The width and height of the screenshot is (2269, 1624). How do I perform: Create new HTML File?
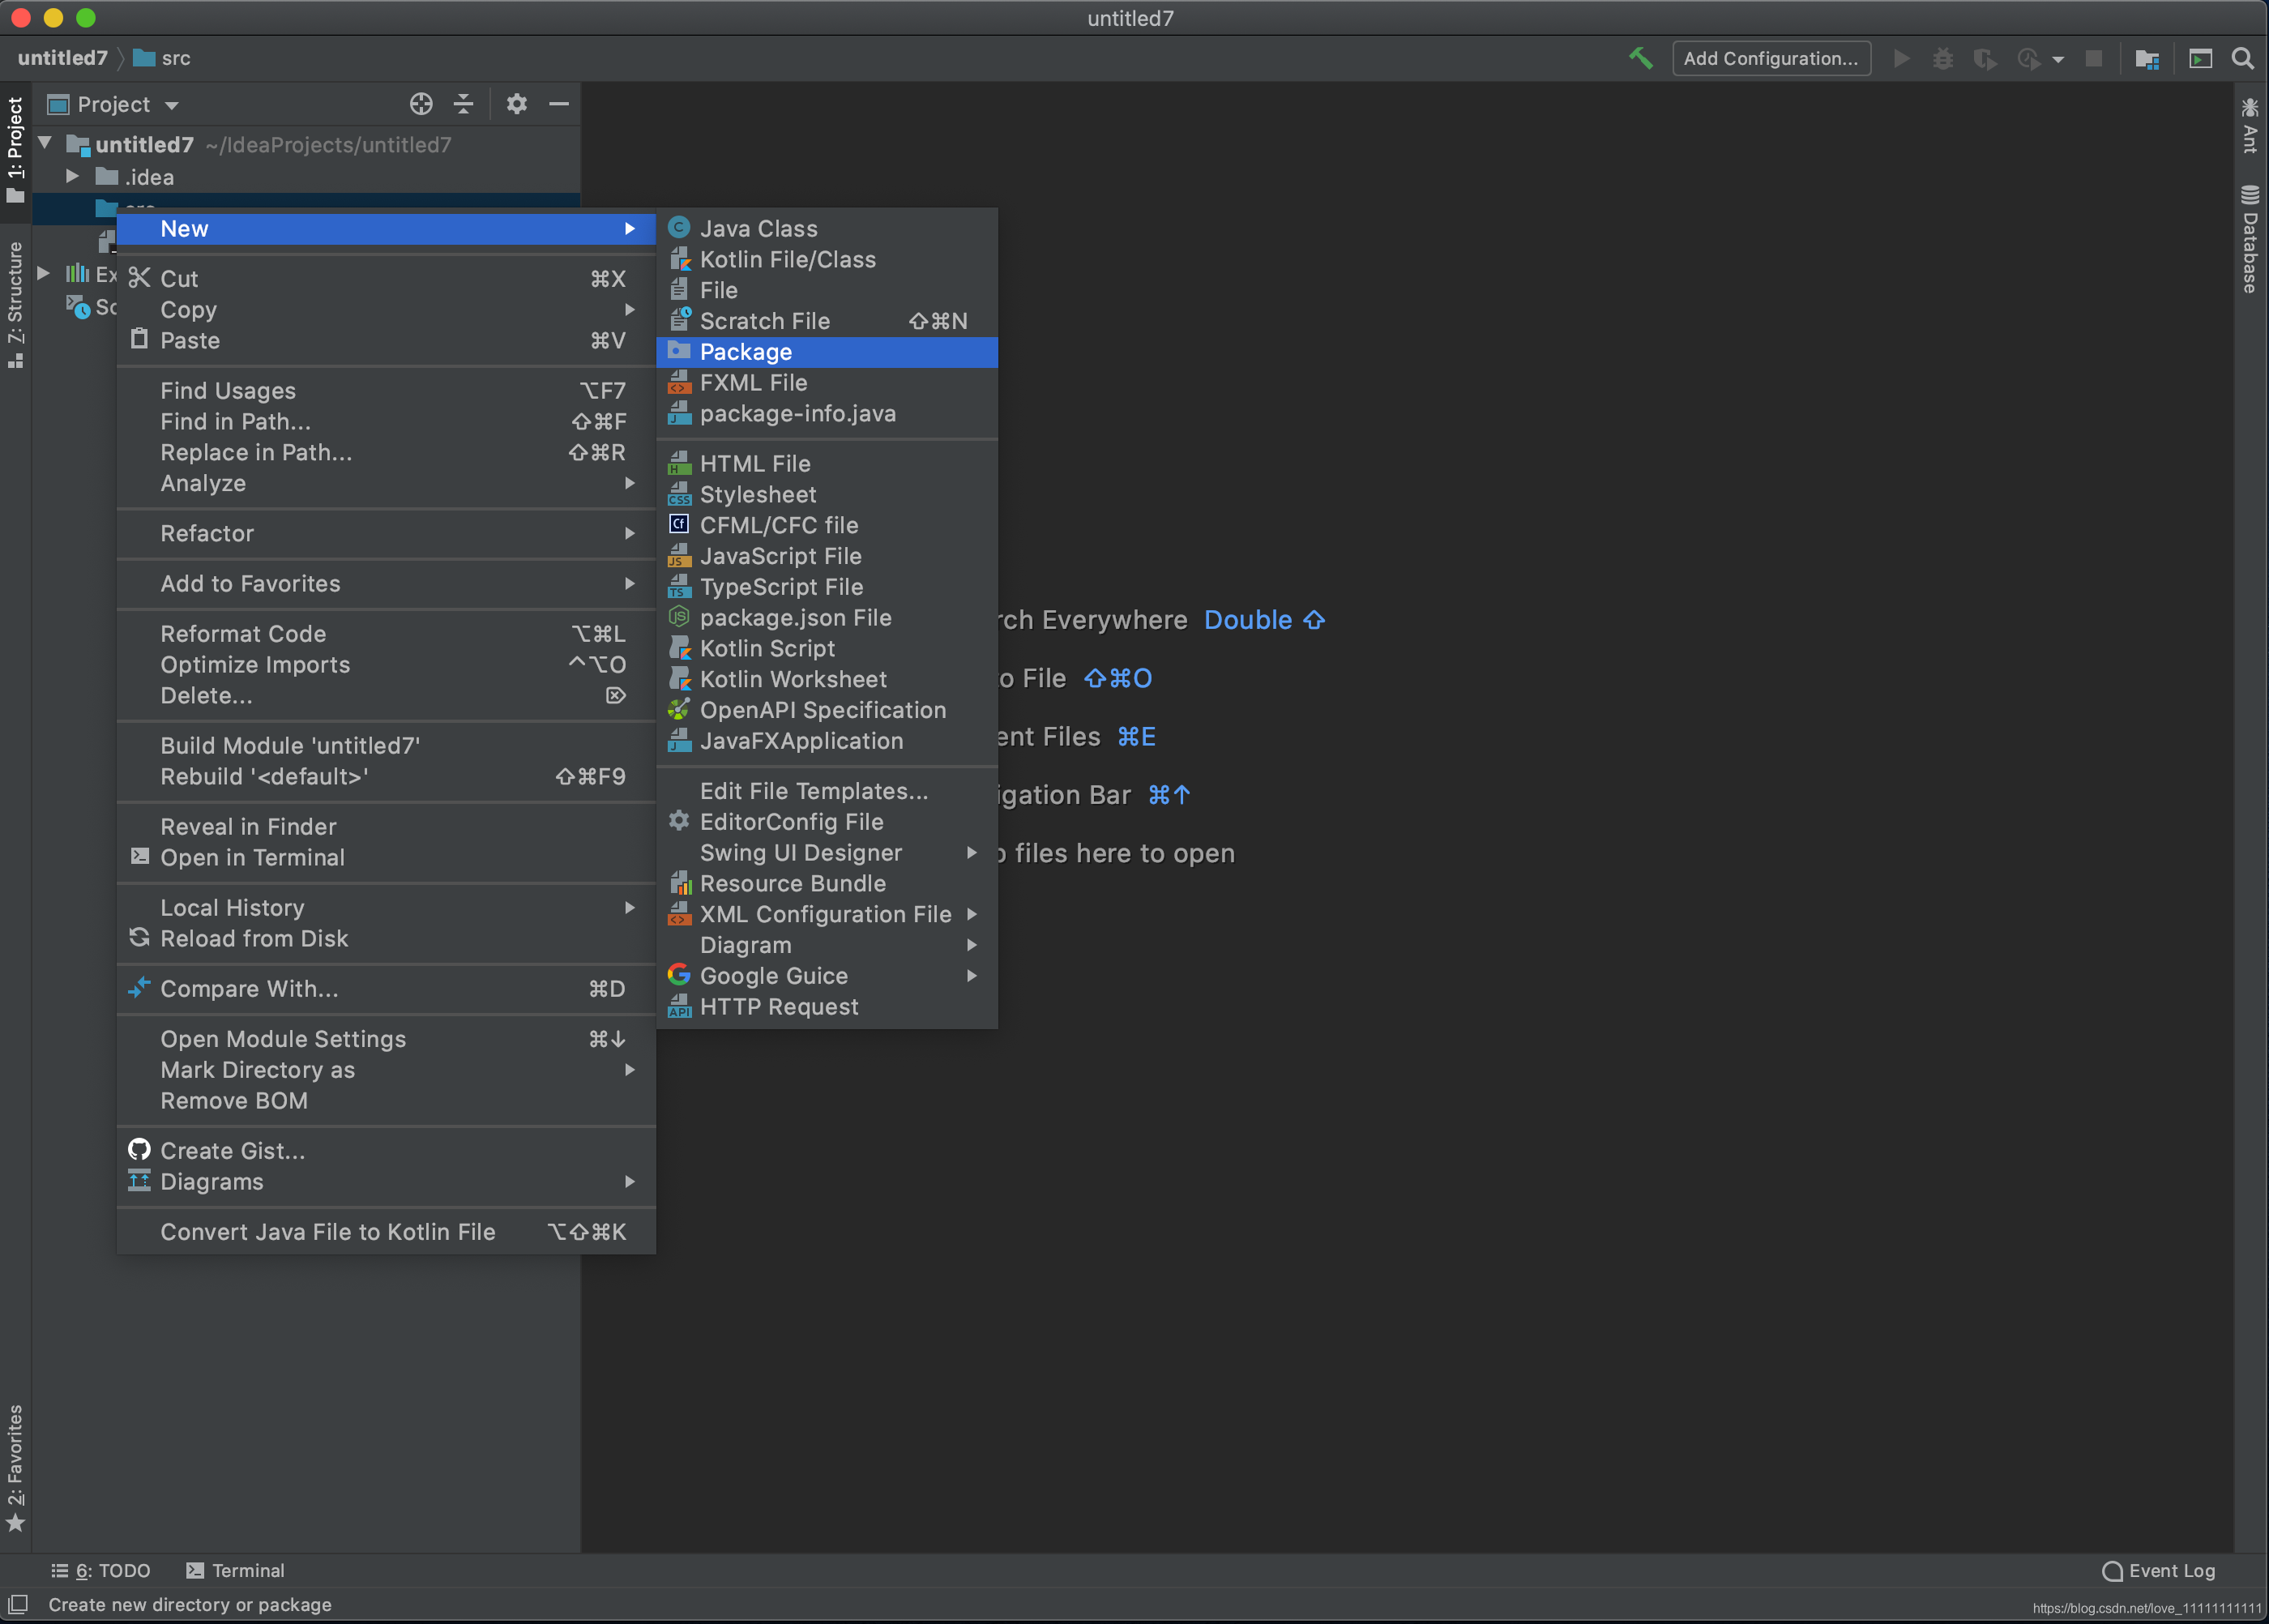826,464
